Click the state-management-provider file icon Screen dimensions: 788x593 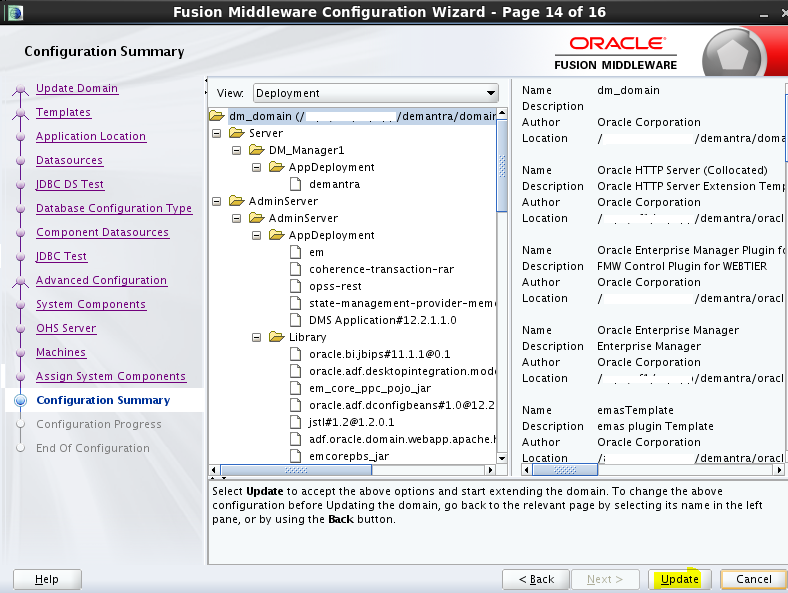296,304
